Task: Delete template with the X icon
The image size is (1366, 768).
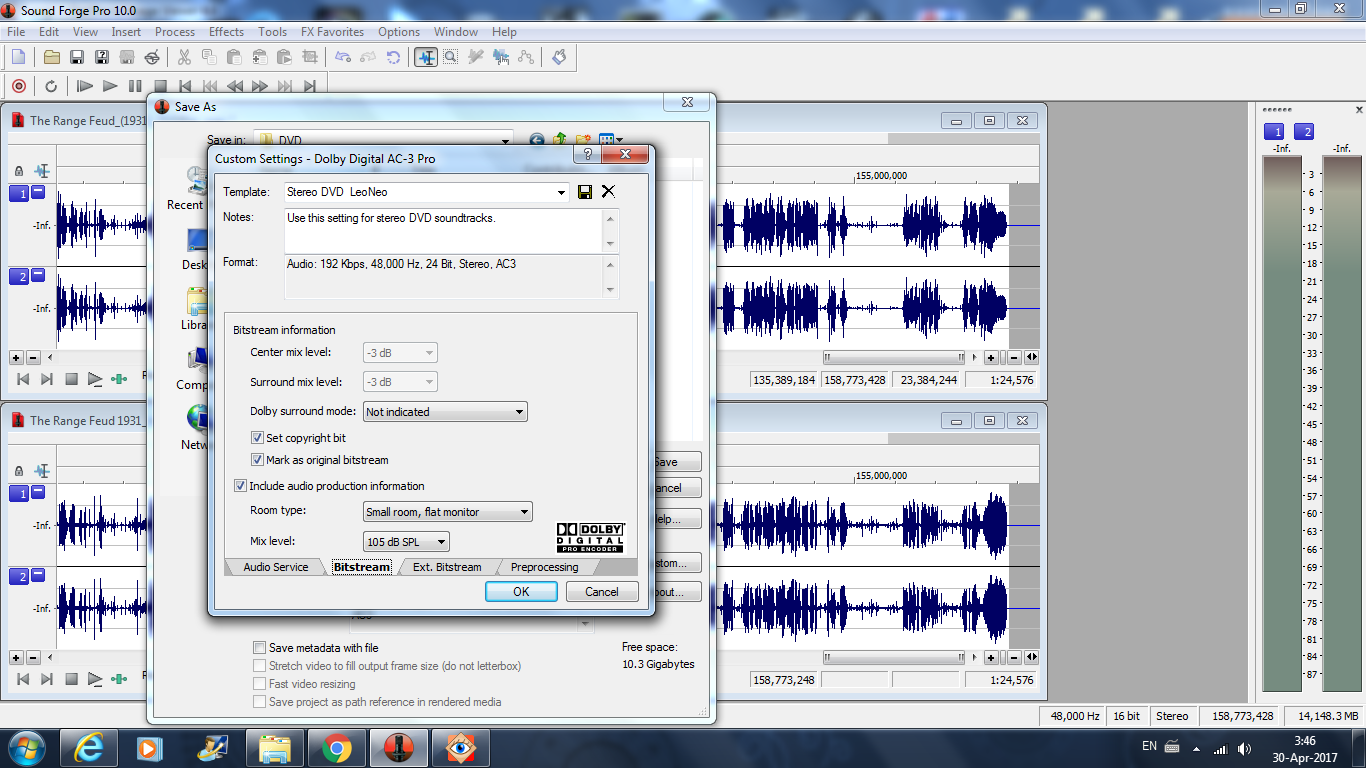Action: pos(608,192)
